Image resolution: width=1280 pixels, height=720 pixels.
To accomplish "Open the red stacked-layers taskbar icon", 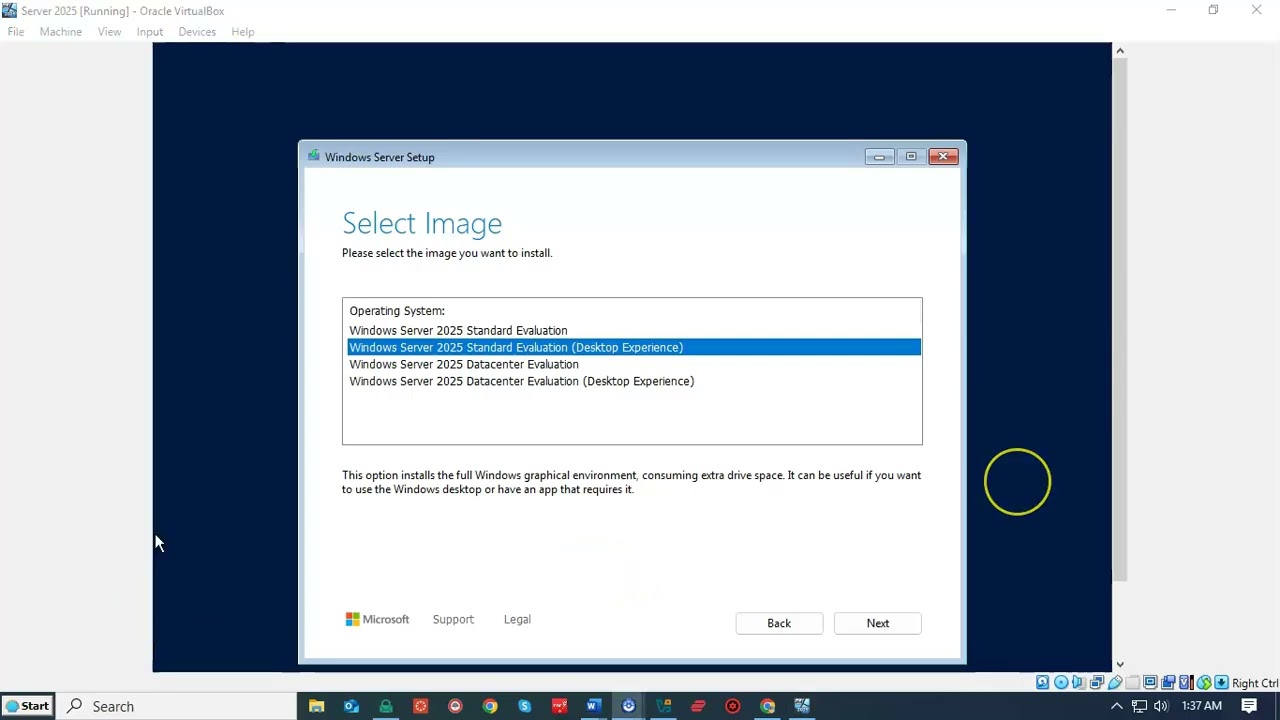I will [698, 706].
